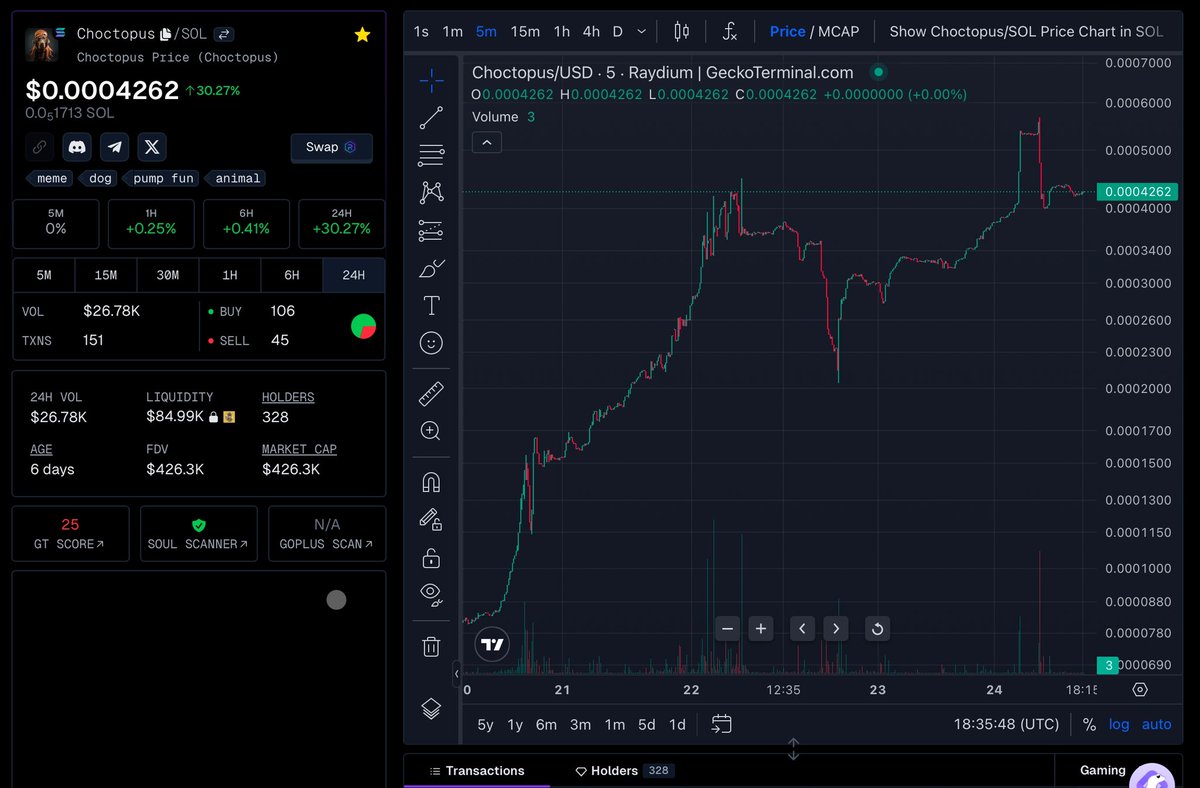Toggle magnet snap mode
1200x788 pixels.
tap(430, 481)
